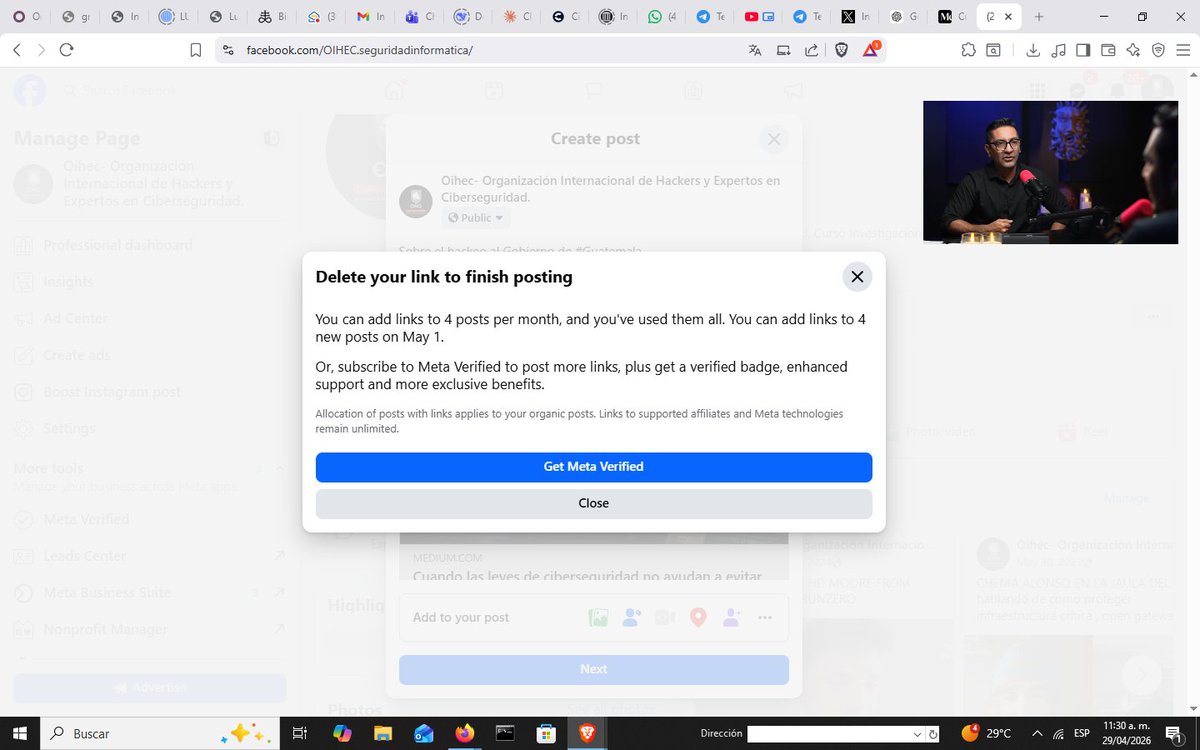Toggle the browser sidebar panel icon
Screen dimensions: 1200x750
1082,50
